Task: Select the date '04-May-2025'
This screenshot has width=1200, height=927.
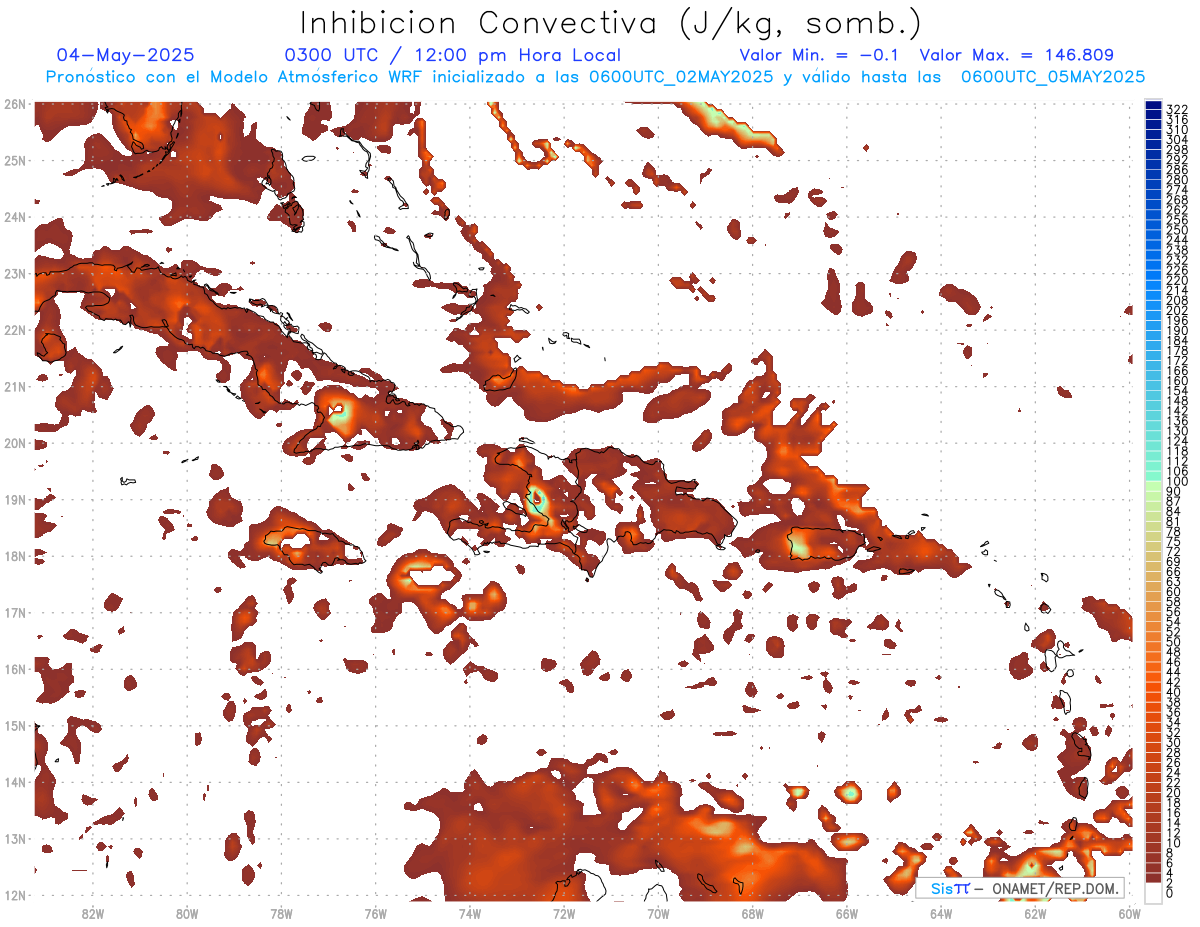Action: 125,55
